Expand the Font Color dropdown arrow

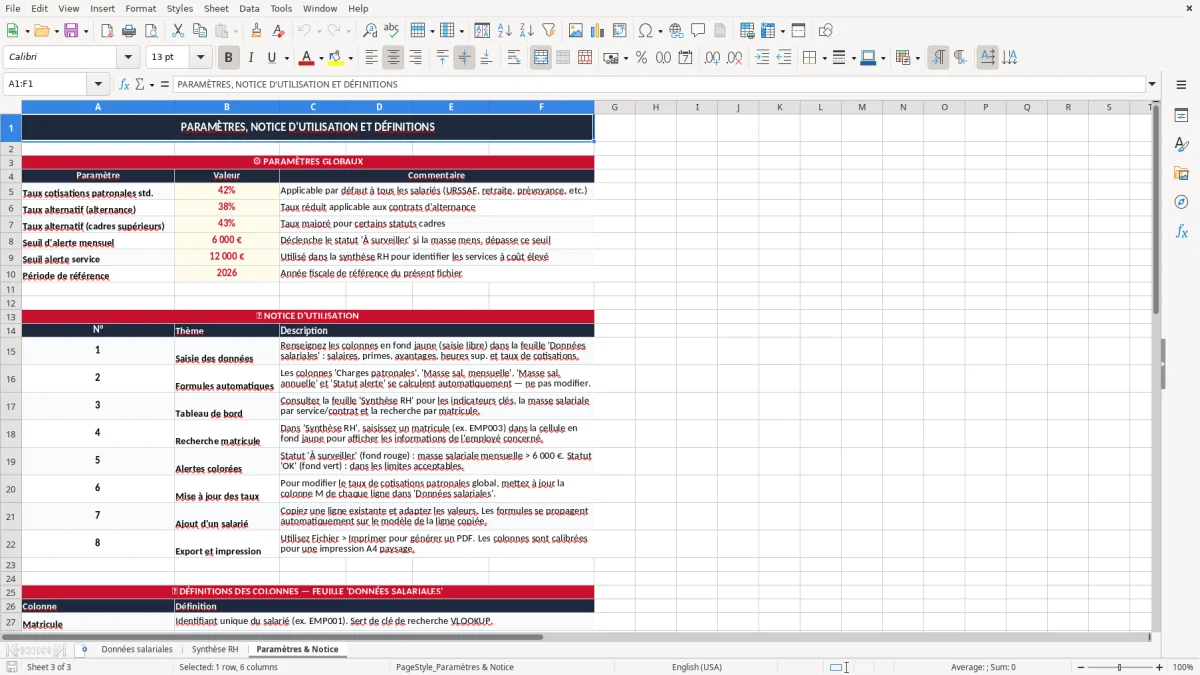[322, 58]
